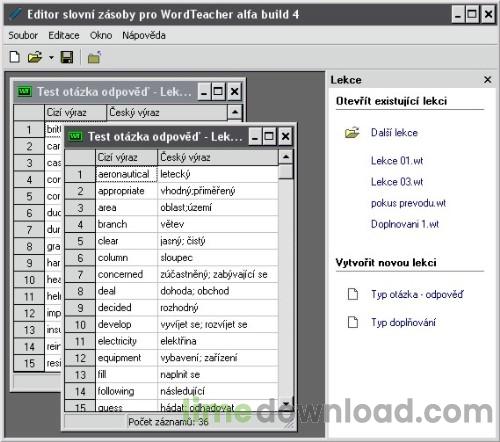Select row header 15 in back window
Screen dimensions: 500x442
coord(29,363)
